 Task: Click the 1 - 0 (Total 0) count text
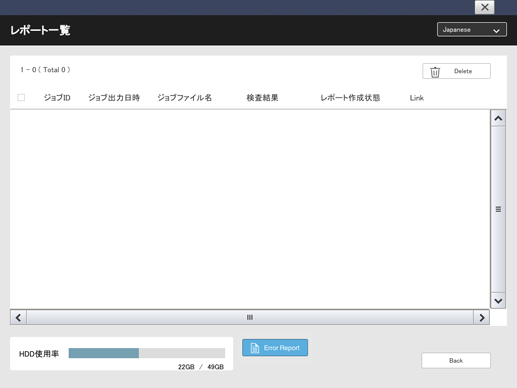coord(45,70)
